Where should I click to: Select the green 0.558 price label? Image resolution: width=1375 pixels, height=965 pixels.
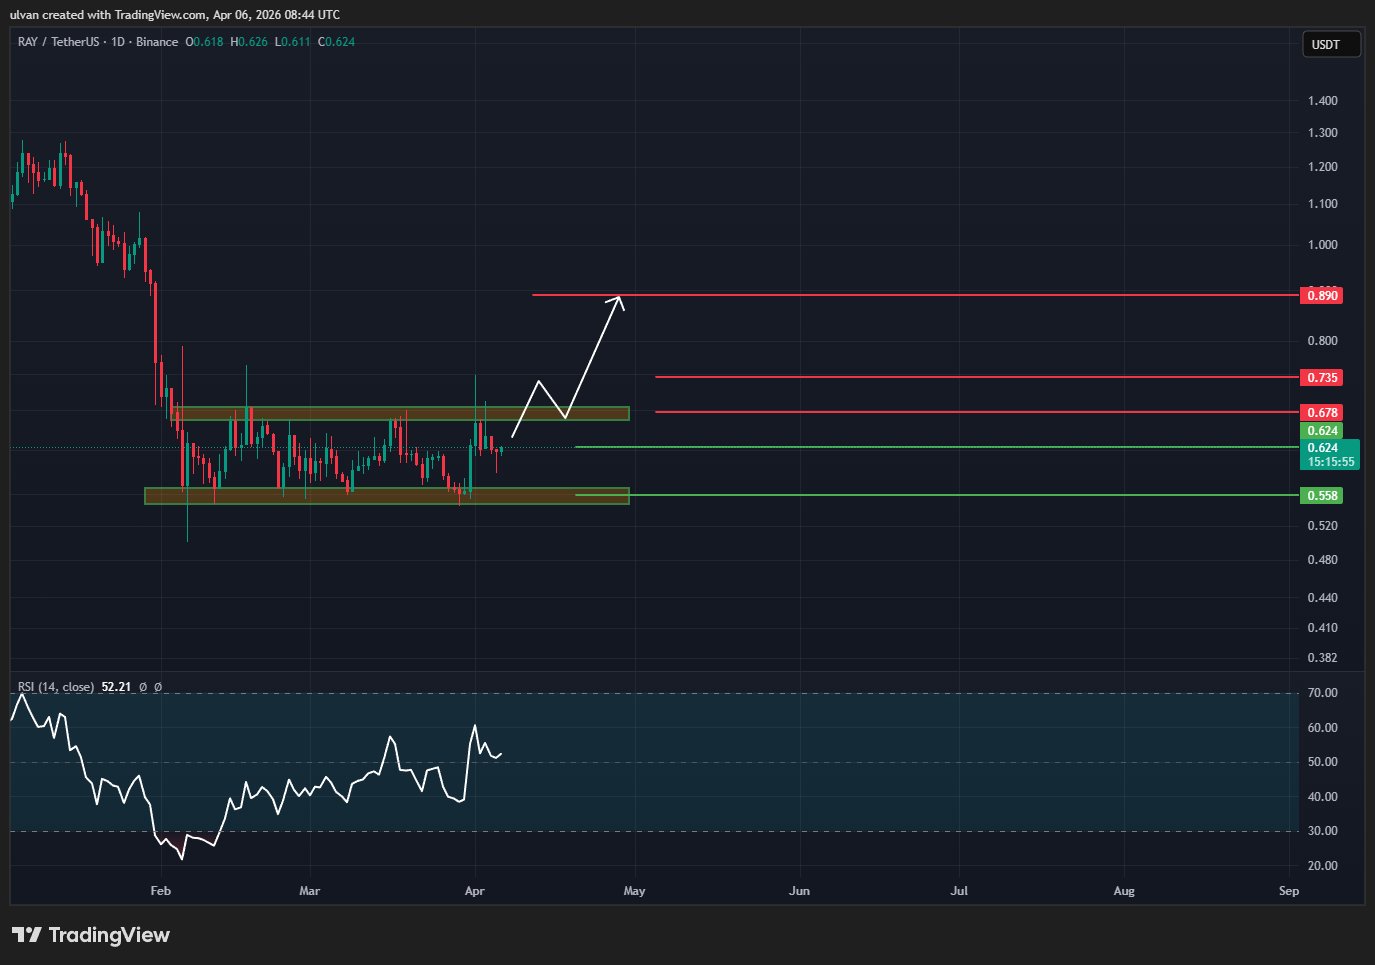[1321, 495]
